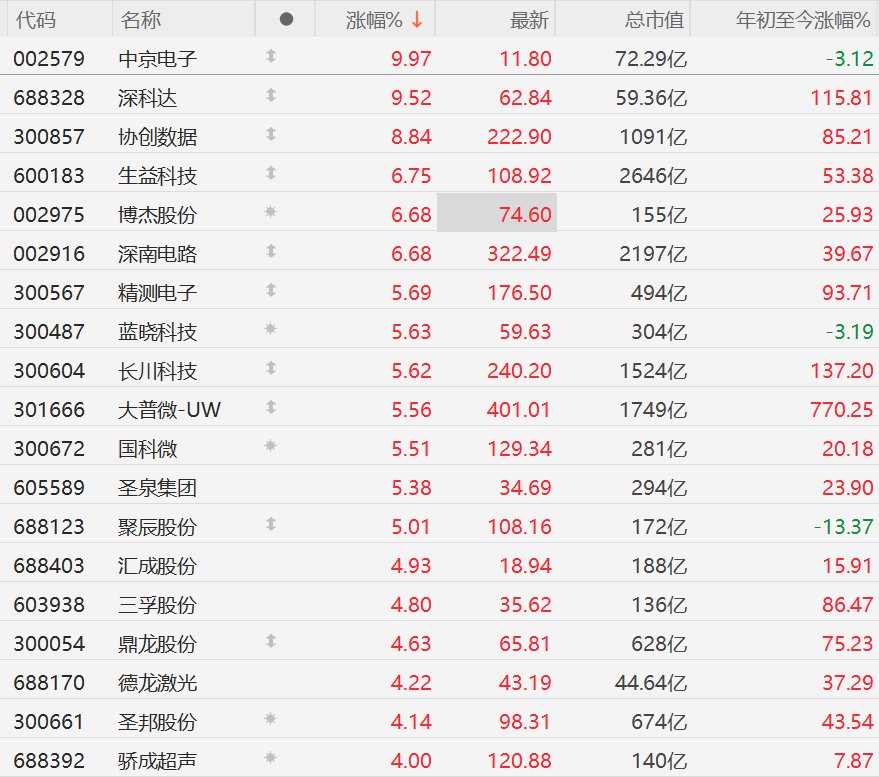Click the star icon for 国科微

tap(271, 446)
